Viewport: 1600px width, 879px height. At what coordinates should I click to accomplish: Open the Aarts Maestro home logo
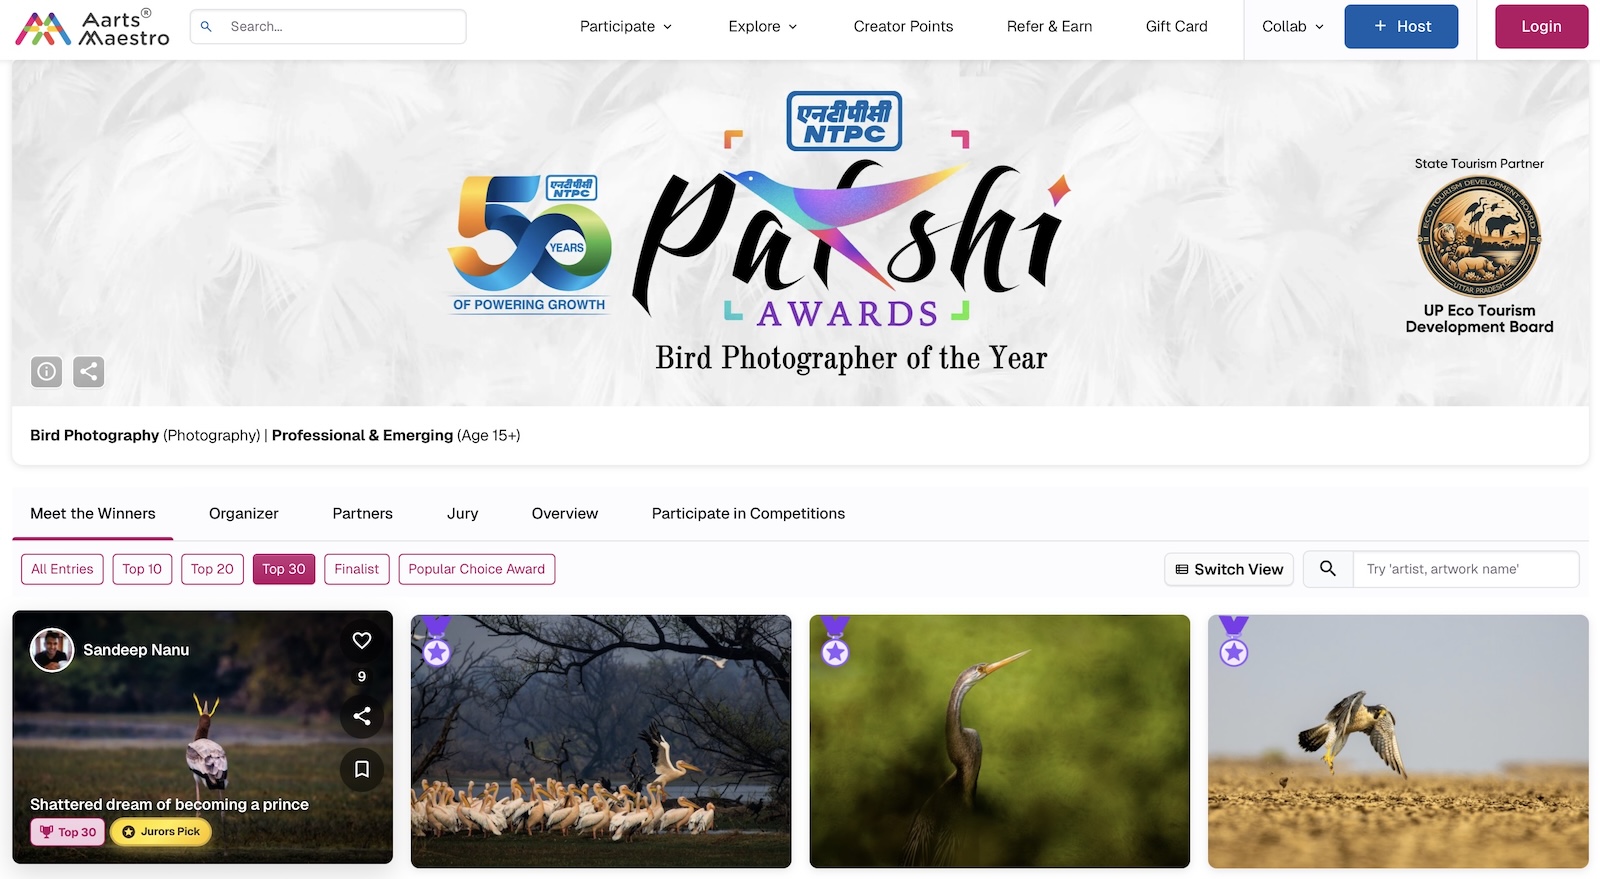[x=92, y=27]
